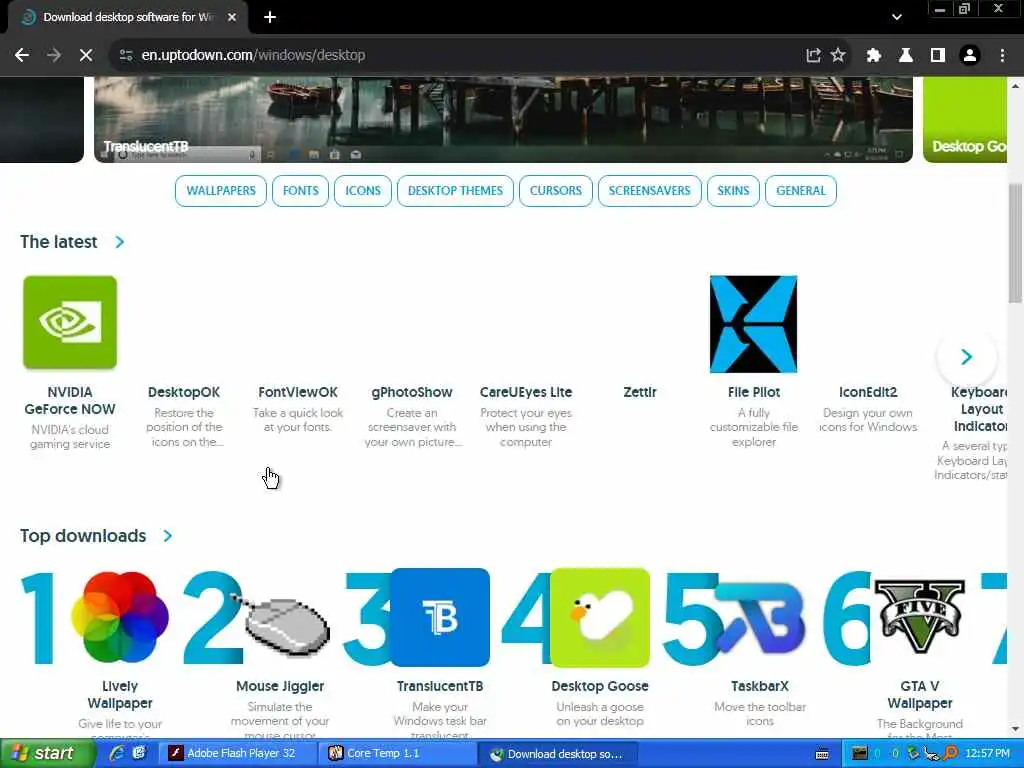Screen dimensions: 1024x768
Task: Open the DesktopOK app link
Action: point(184,392)
